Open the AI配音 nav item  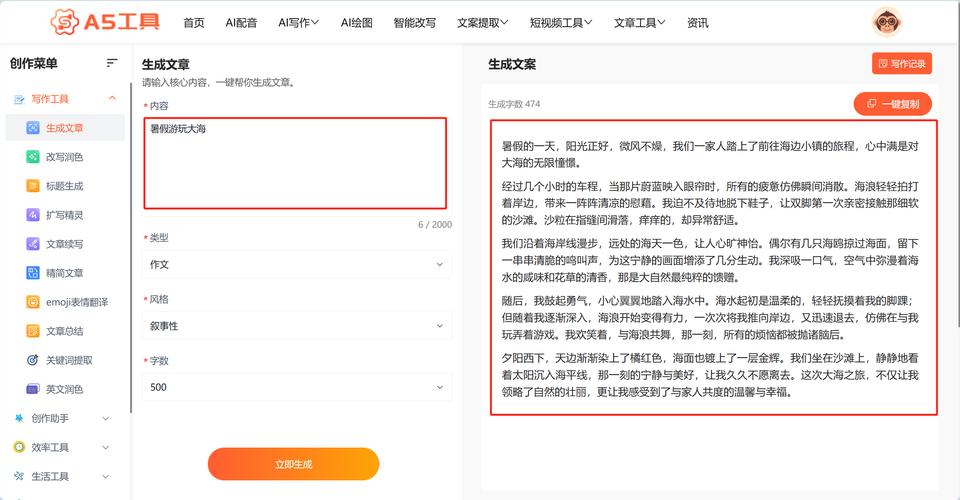(241, 23)
